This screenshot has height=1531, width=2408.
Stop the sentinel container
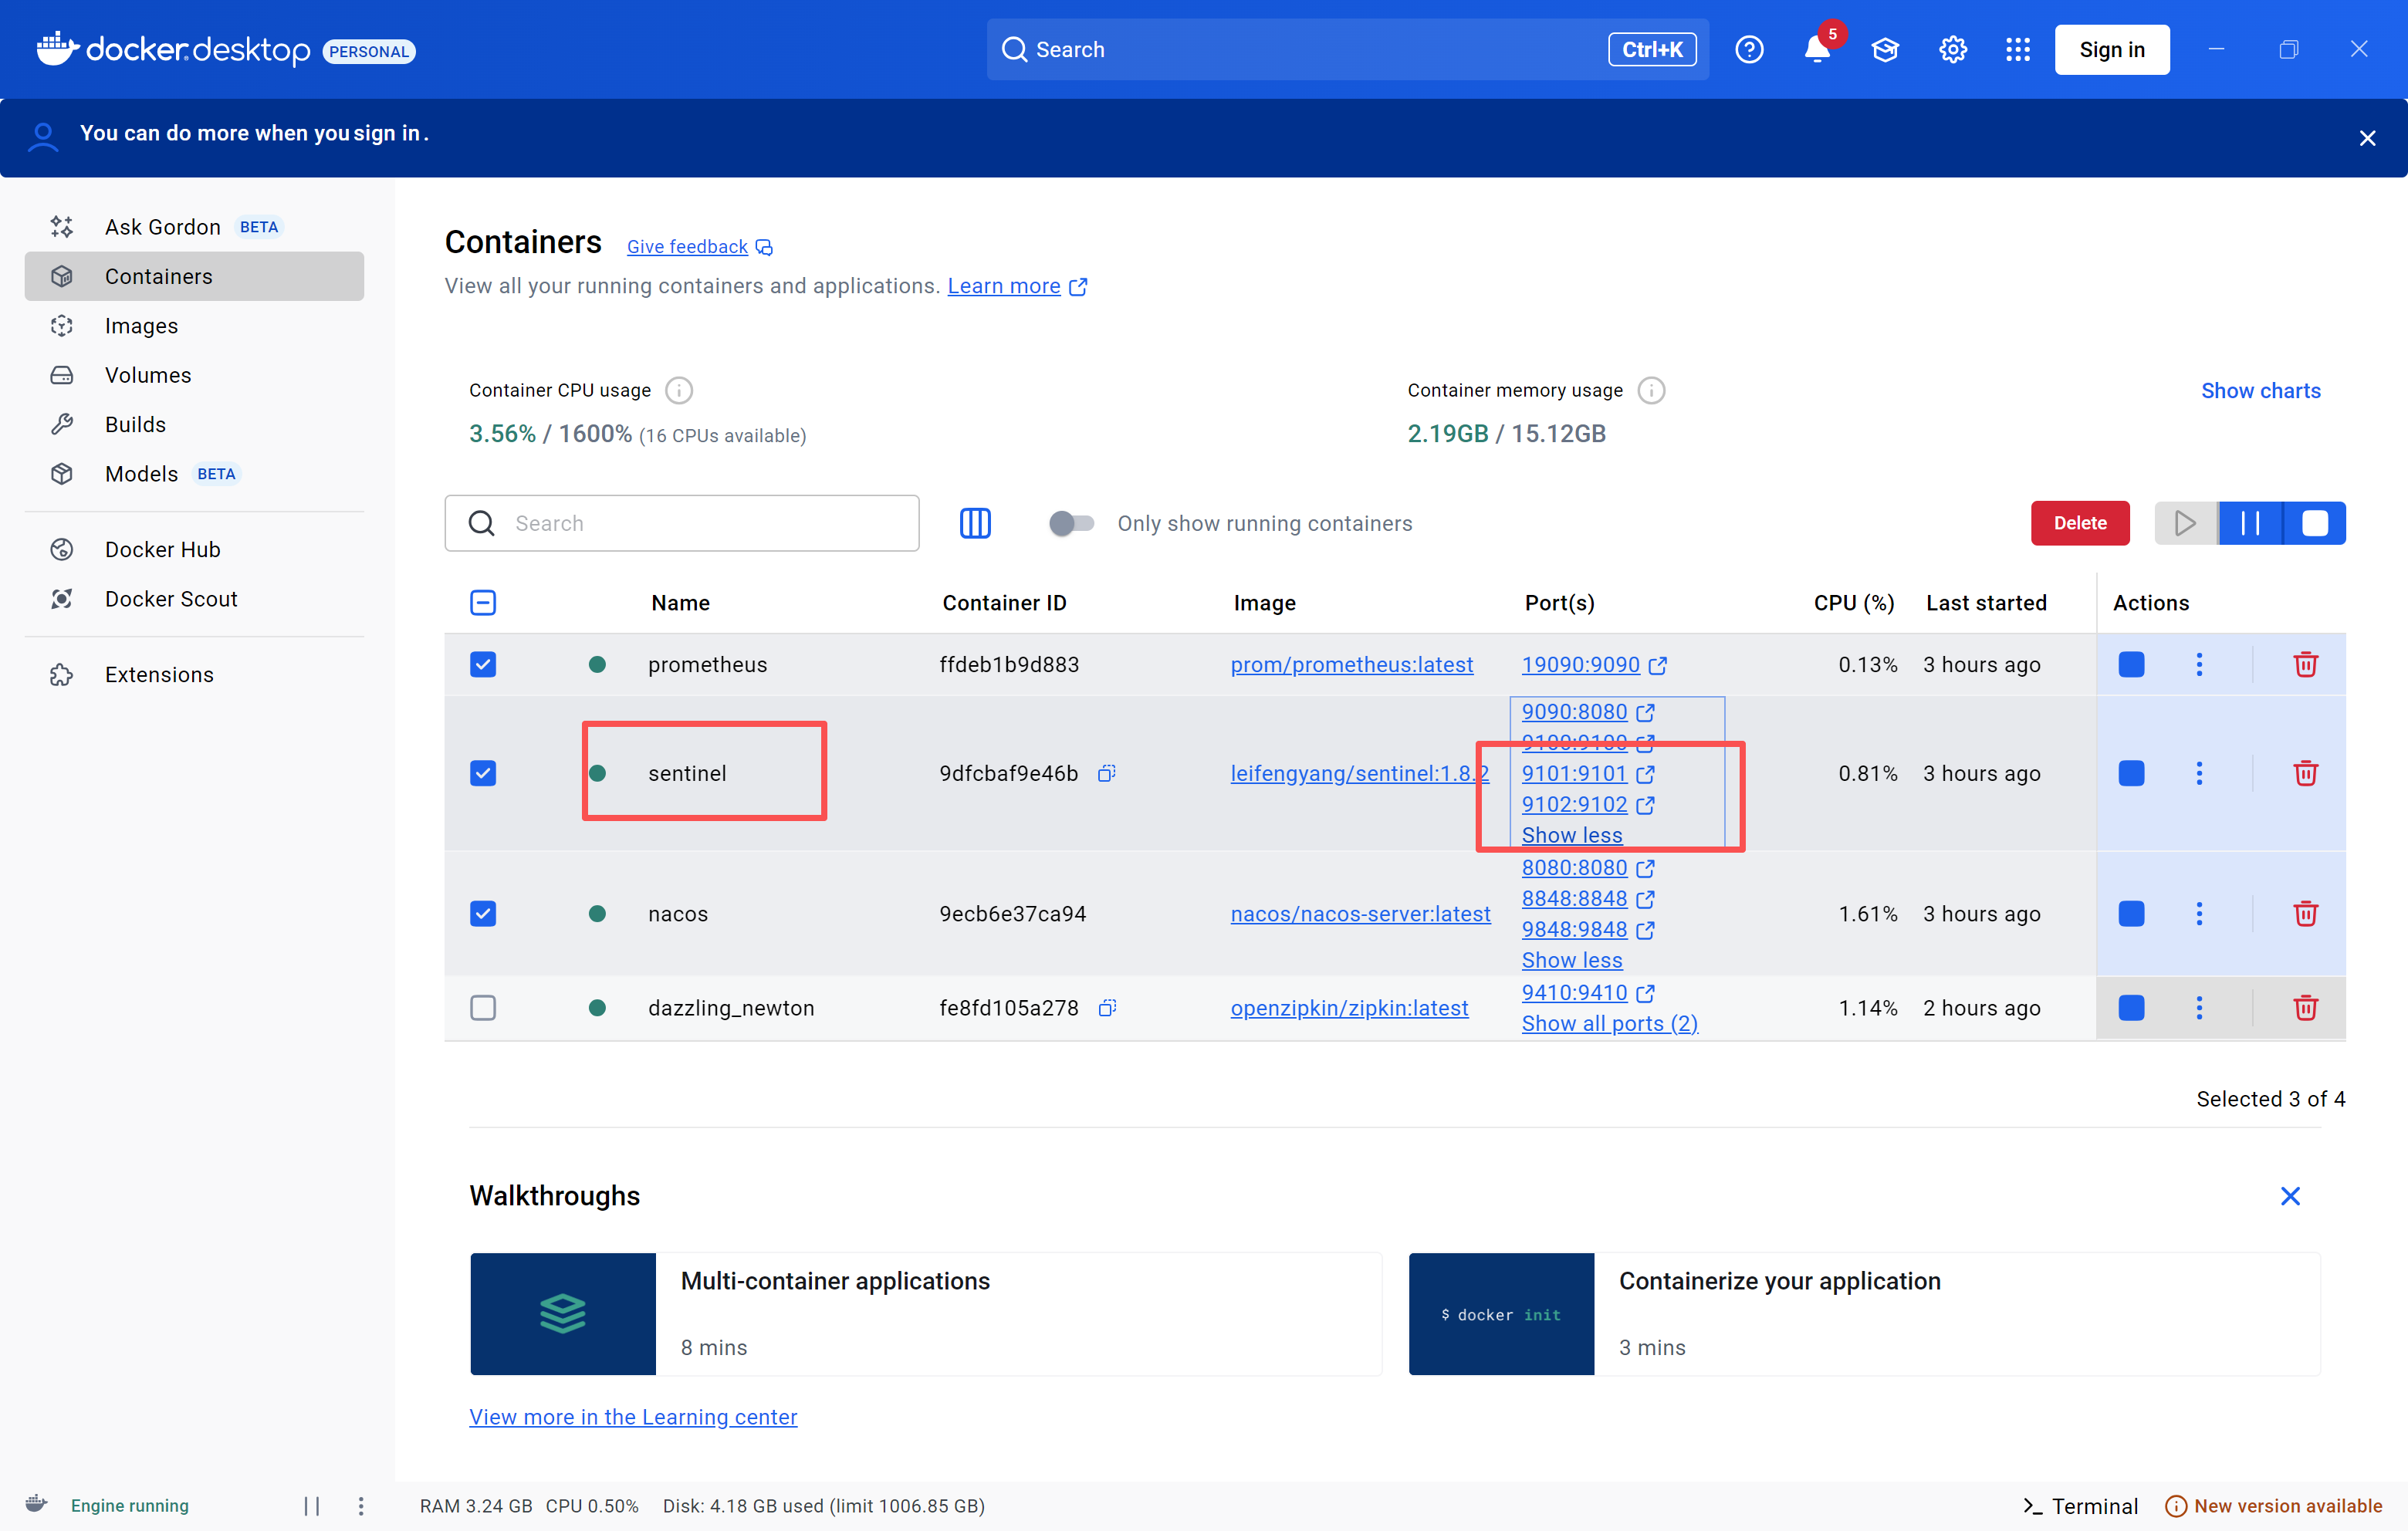2131,773
